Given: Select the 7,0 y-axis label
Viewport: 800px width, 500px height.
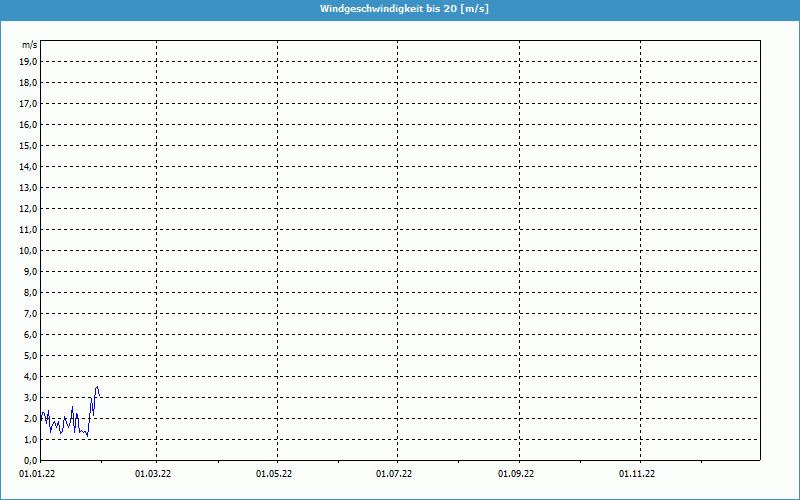Looking at the screenshot, I should tap(31, 313).
